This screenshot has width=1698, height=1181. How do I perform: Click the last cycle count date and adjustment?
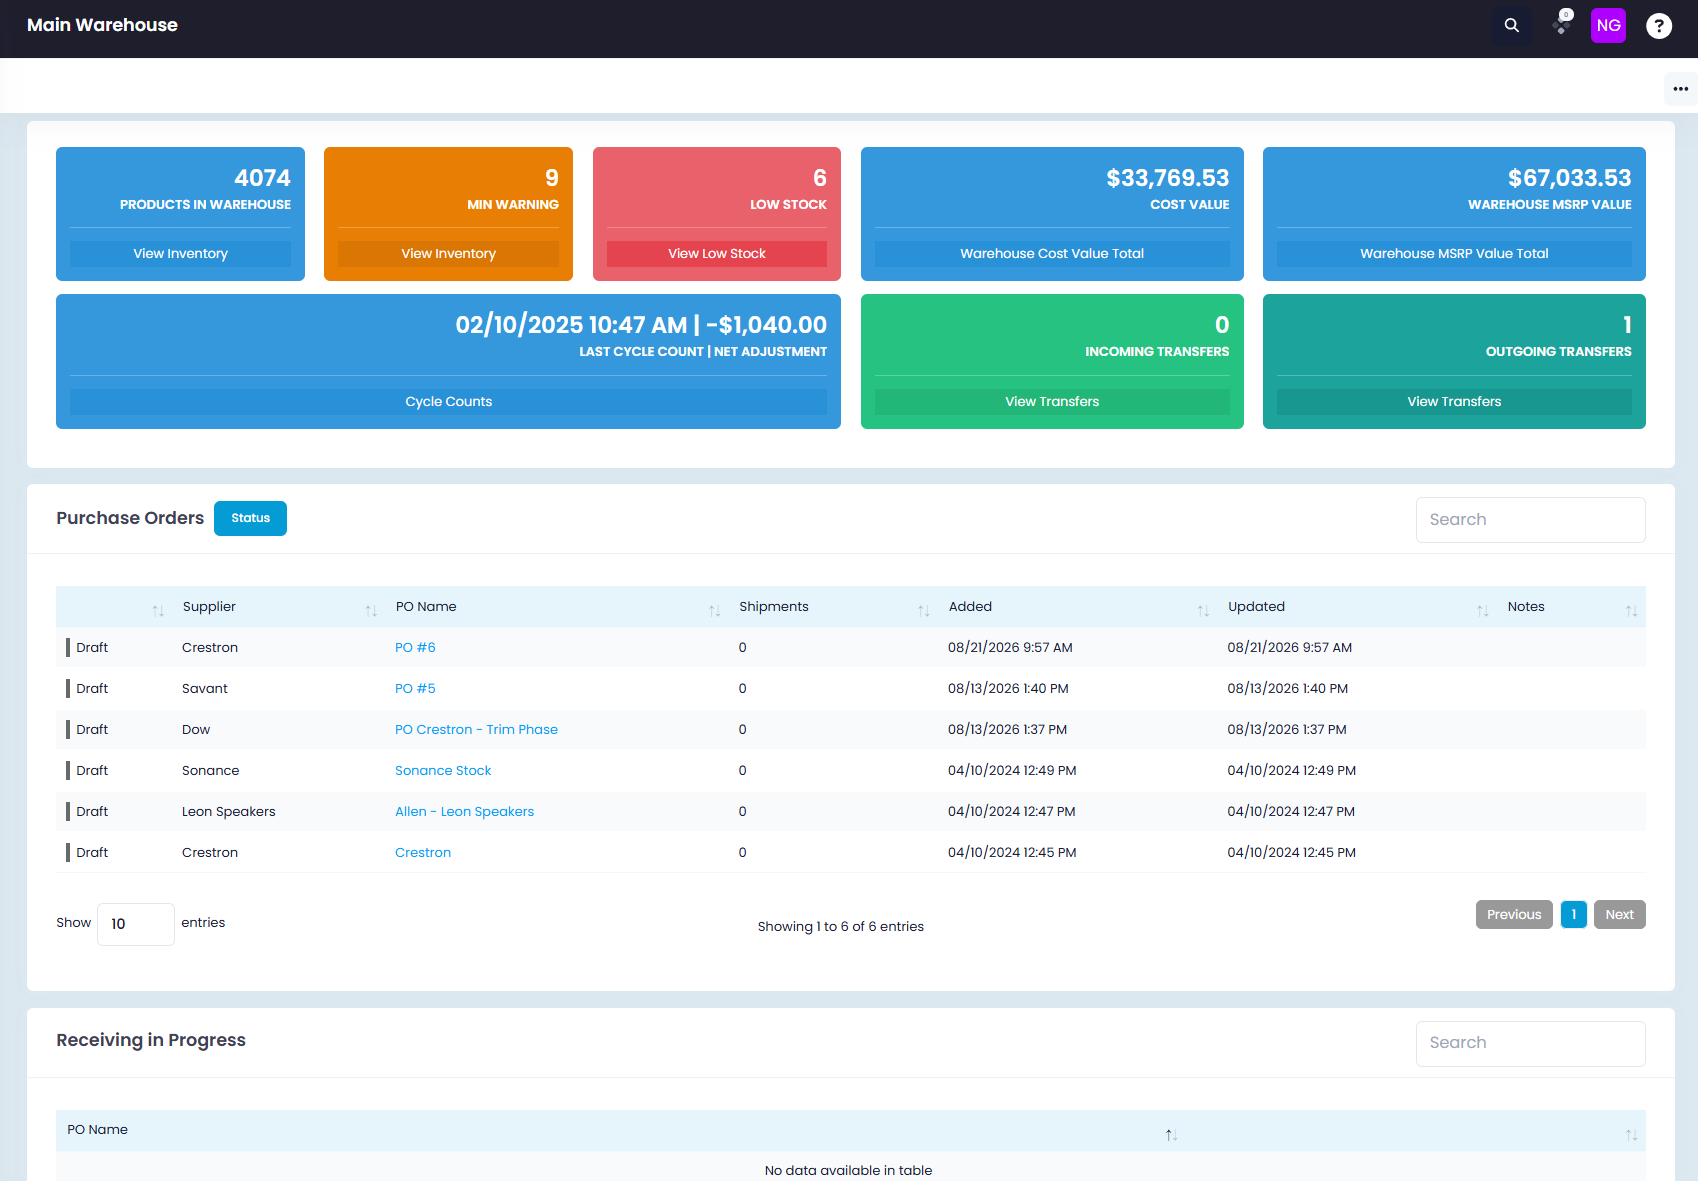[641, 325]
